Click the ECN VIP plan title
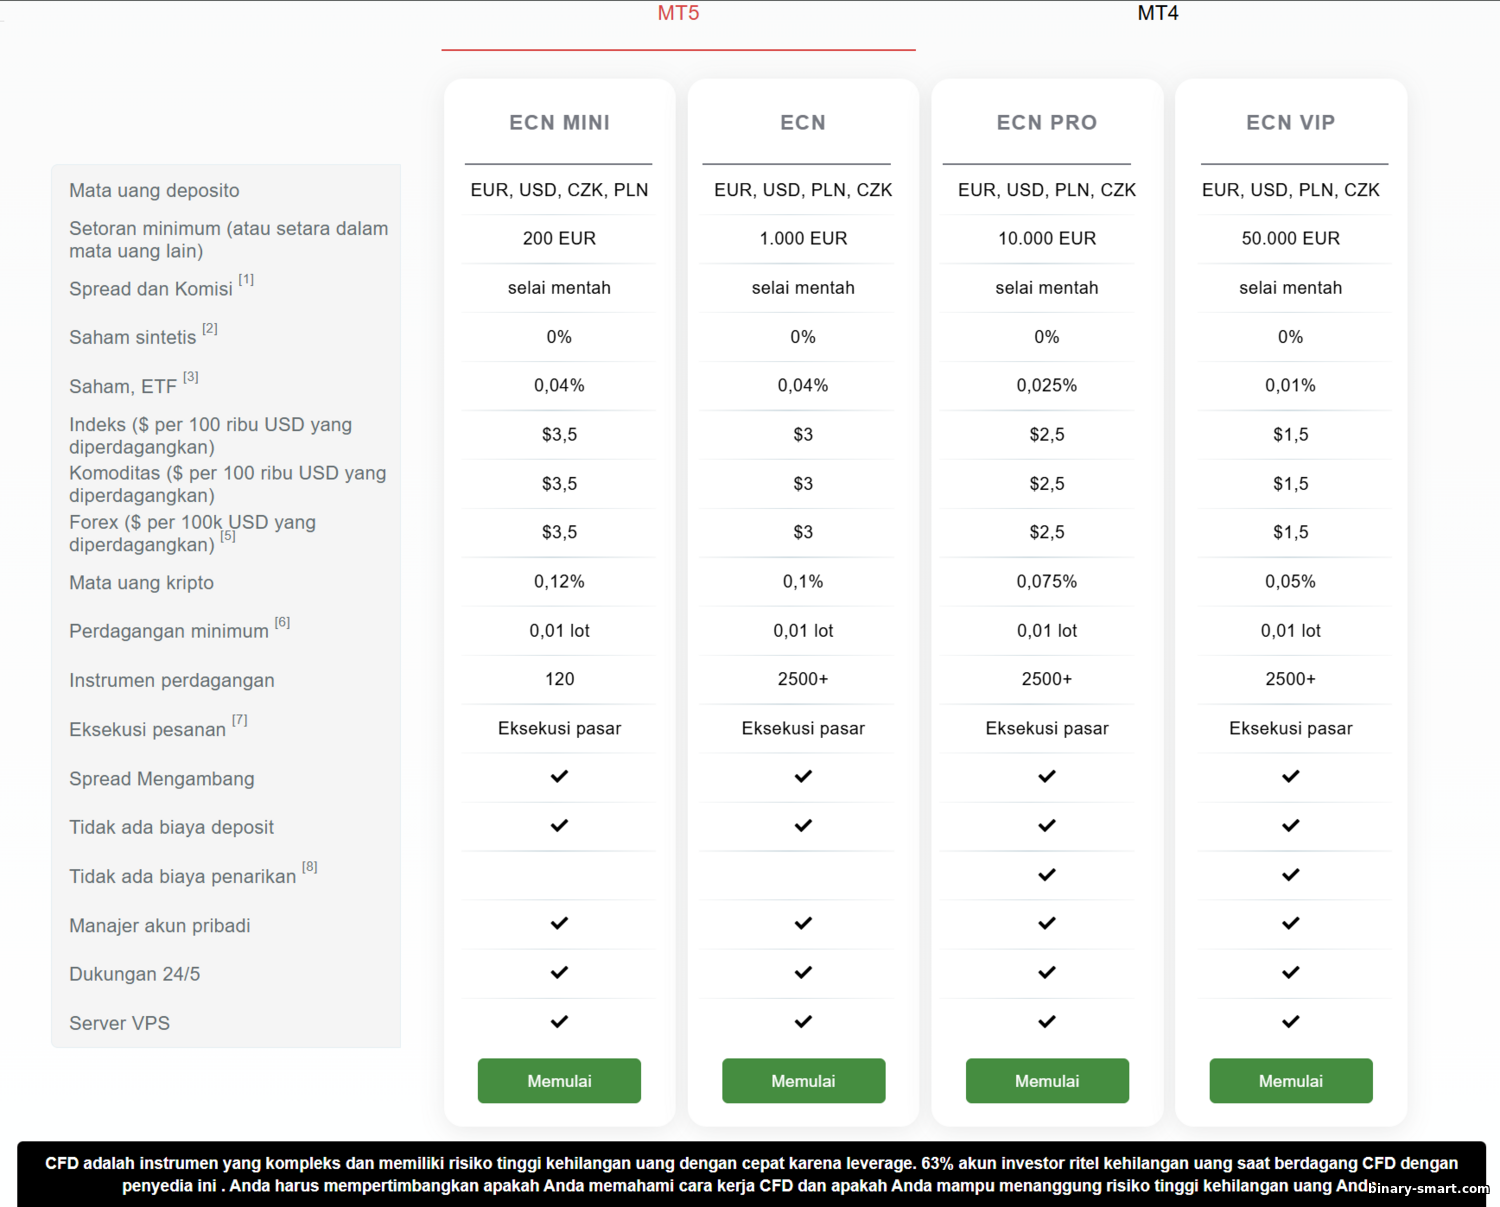The image size is (1500, 1207). pyautogui.click(x=1290, y=123)
